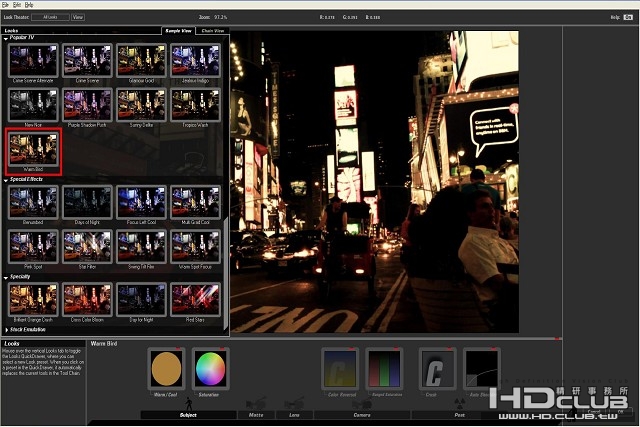Screen dimensions: 640x427
Task: Apply the Pink Spot look
Action: [33, 247]
